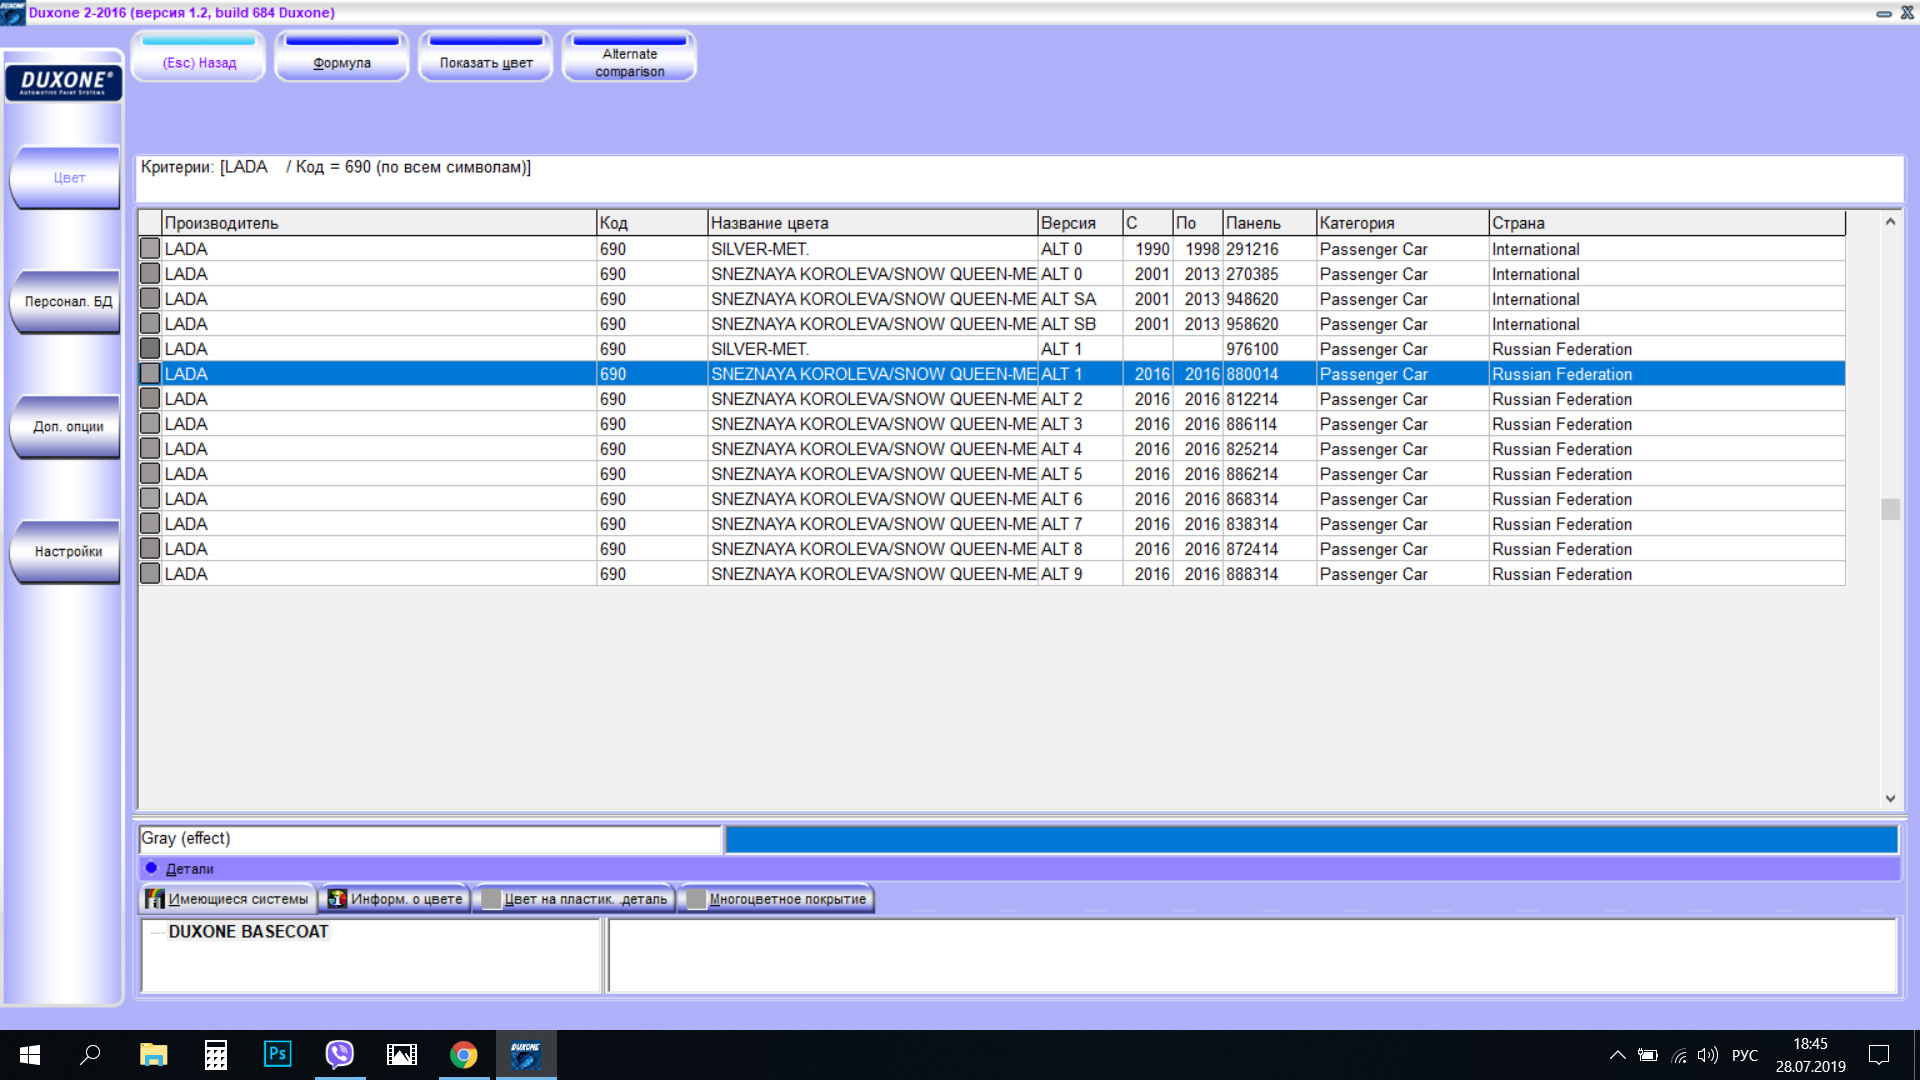Open Photos app from taskbar
This screenshot has height=1080, width=1920.
coord(402,1055)
